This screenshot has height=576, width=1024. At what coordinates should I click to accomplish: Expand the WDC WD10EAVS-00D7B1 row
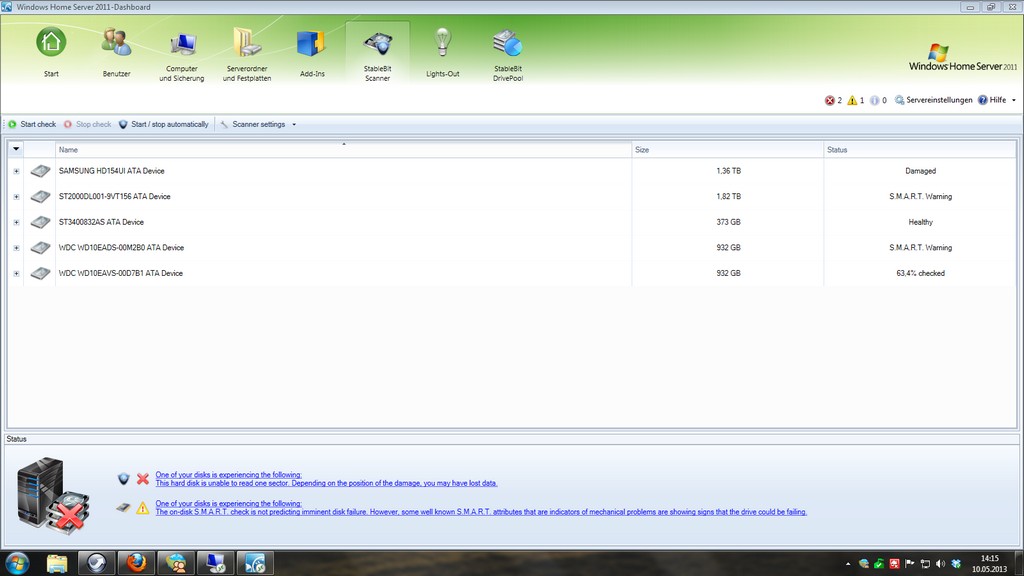(16, 274)
